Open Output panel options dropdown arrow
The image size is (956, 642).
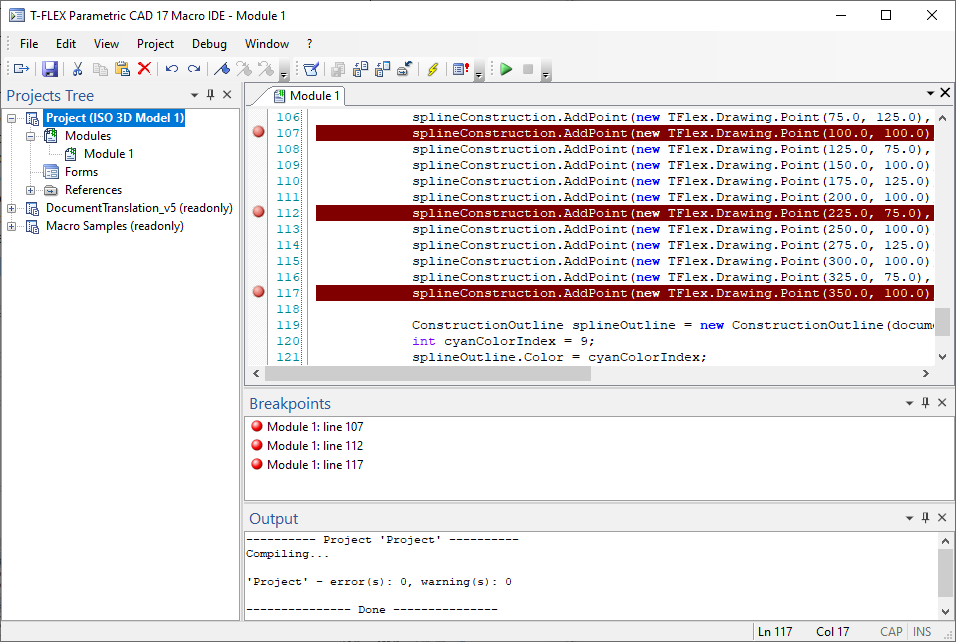click(909, 518)
